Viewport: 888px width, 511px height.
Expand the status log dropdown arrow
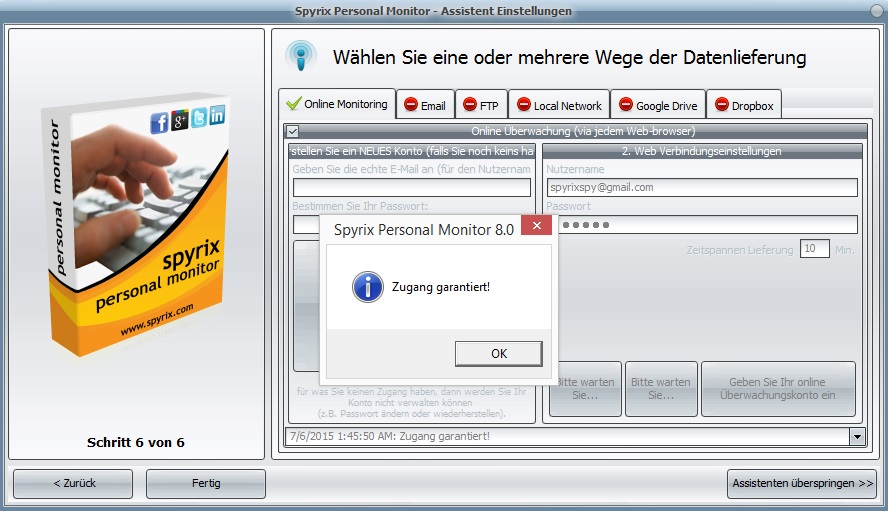click(x=857, y=437)
